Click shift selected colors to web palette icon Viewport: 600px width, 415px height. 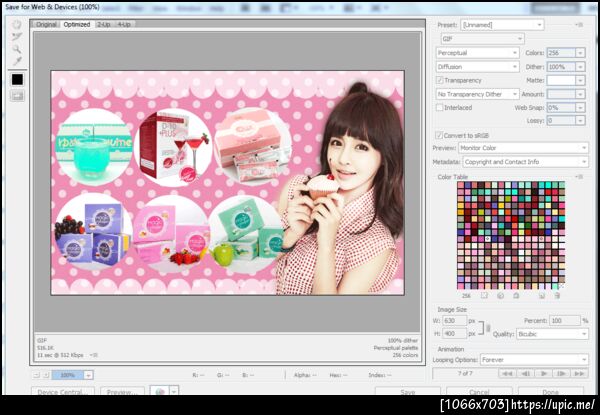(x=501, y=296)
